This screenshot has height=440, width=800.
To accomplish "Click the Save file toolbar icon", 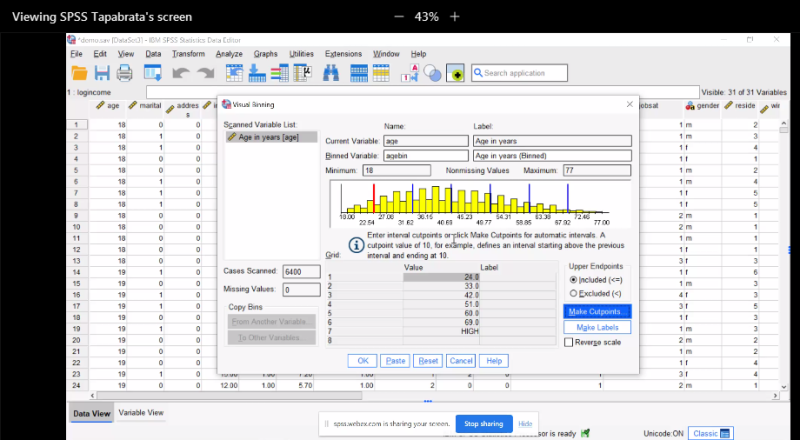I will pyautogui.click(x=101, y=73).
